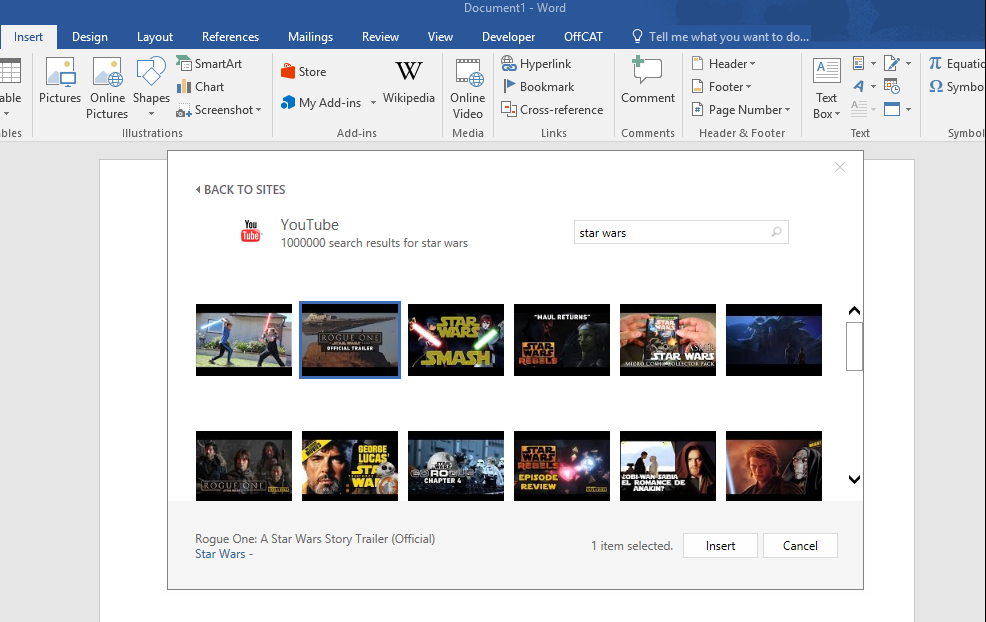Insert a Cross-reference
This screenshot has width=986, height=622.
point(551,110)
